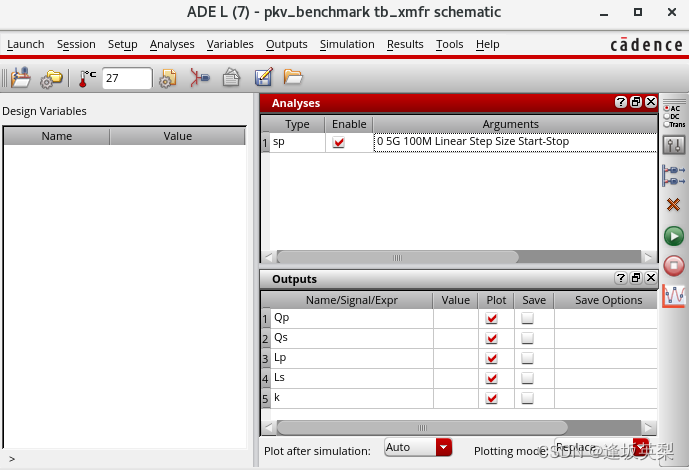Click the setup folder with gear icon
This screenshot has width=689, height=470.
pos(51,80)
